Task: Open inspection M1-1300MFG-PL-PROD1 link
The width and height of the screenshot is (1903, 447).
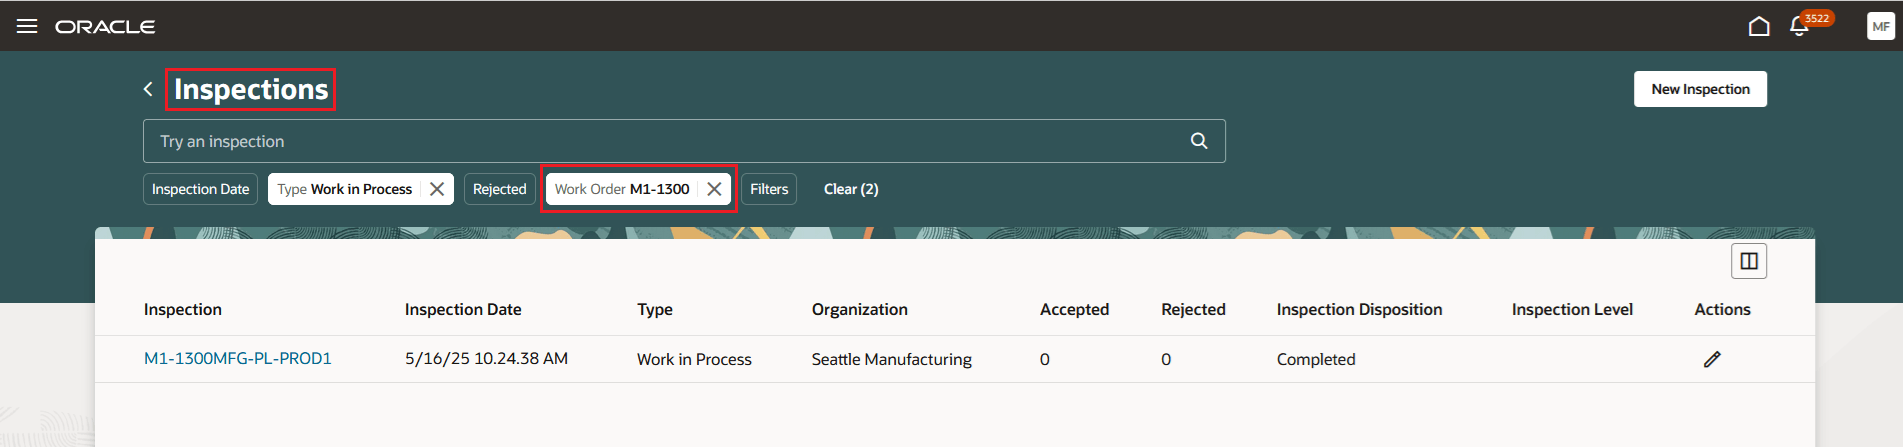Action: pos(238,358)
